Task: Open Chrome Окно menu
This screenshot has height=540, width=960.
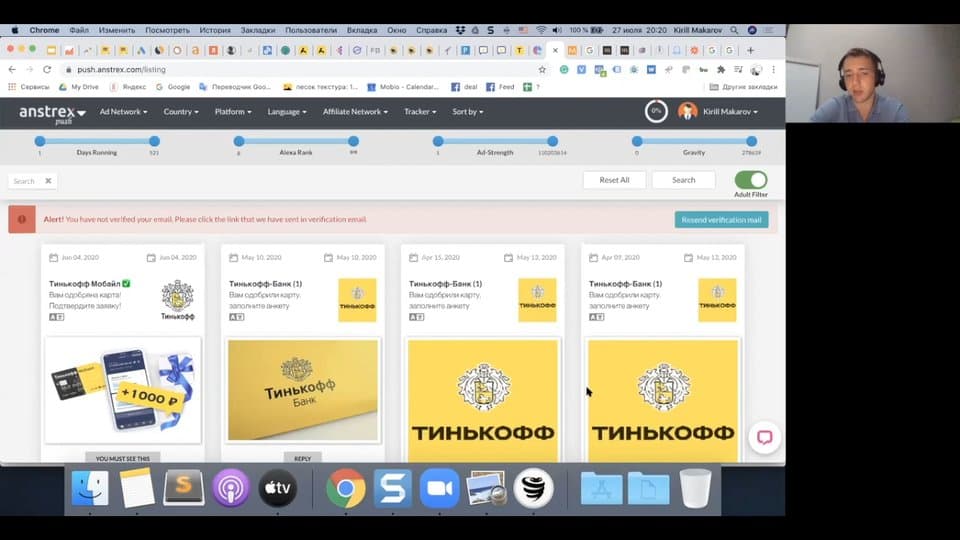Action: [397, 30]
